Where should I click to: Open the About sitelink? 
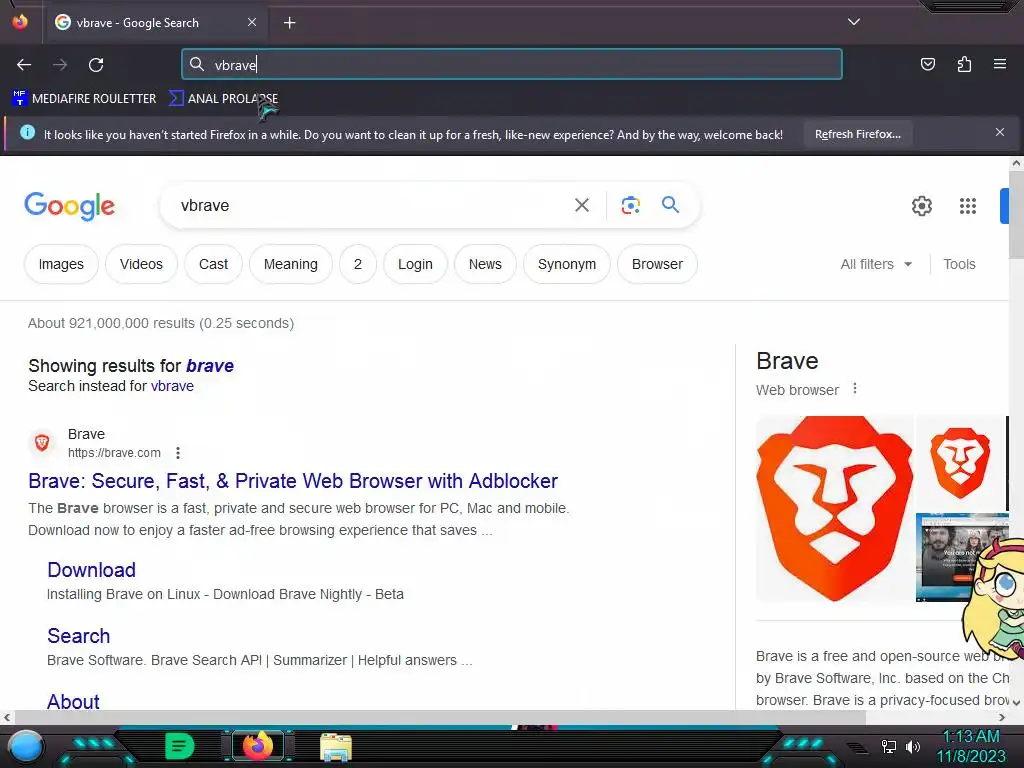point(73,701)
